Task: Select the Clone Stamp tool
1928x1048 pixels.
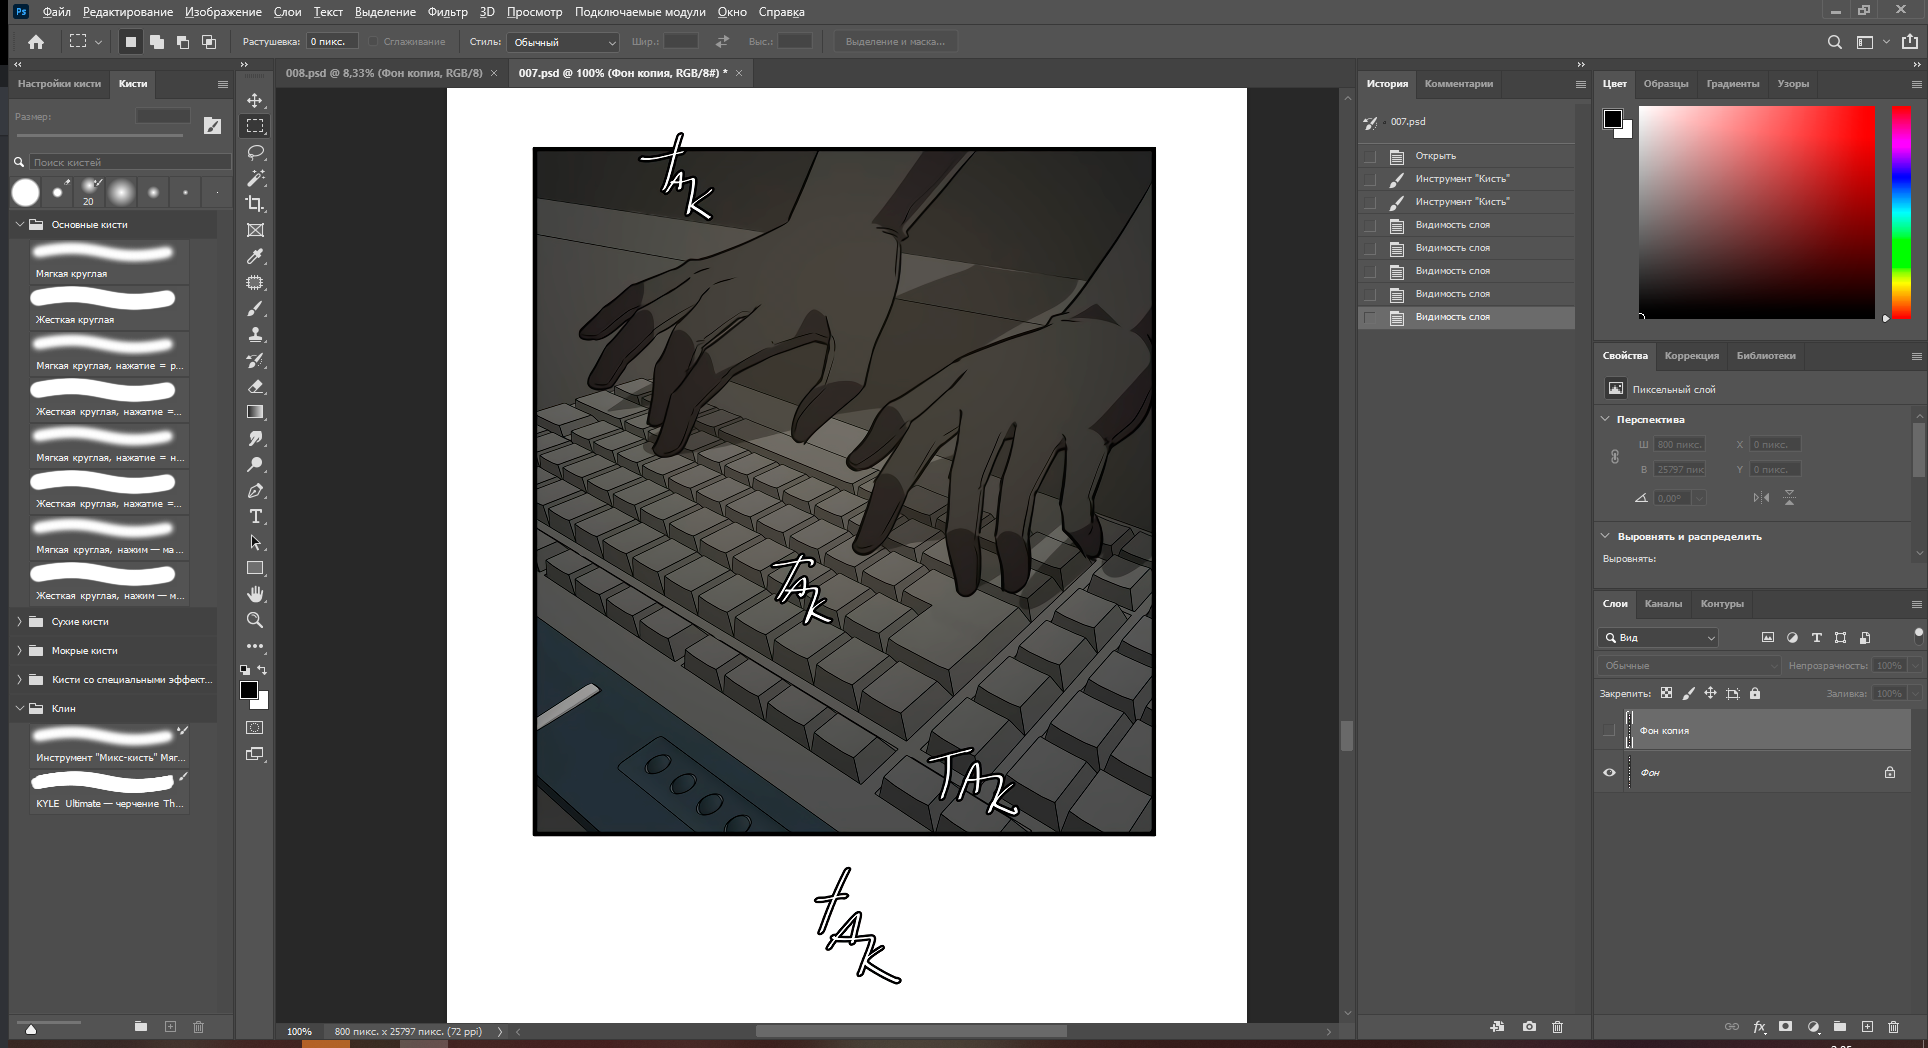Action: click(x=255, y=334)
